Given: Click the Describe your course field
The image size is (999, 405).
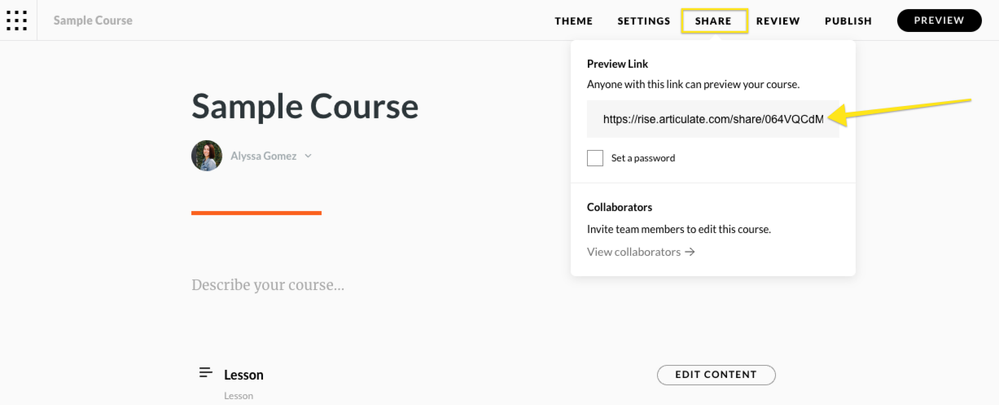Looking at the screenshot, I should point(268,285).
